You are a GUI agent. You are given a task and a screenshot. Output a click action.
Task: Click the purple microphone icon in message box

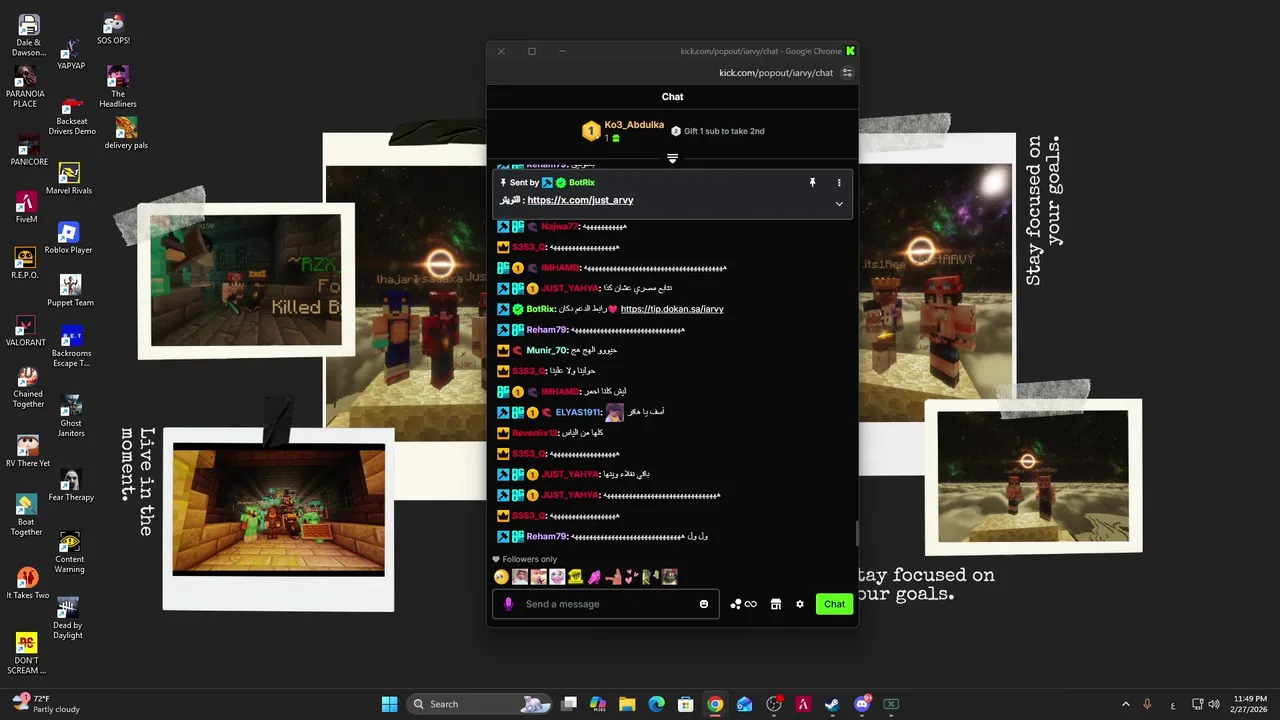[508, 604]
